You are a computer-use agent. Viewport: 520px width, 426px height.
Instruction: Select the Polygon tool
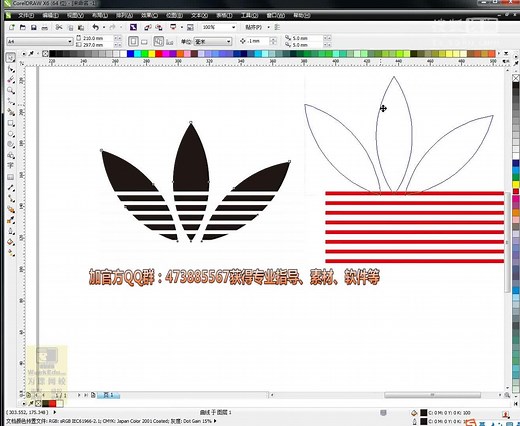pos(11,144)
